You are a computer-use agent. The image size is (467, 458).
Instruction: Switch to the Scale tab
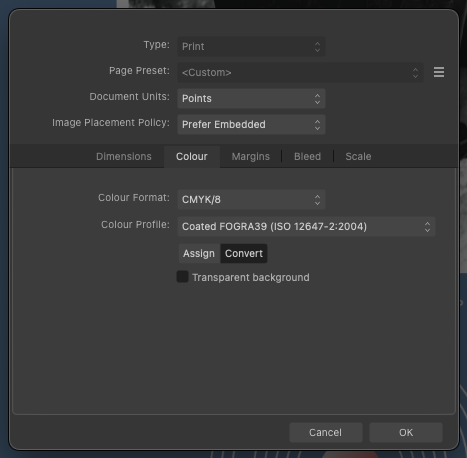(x=358, y=156)
